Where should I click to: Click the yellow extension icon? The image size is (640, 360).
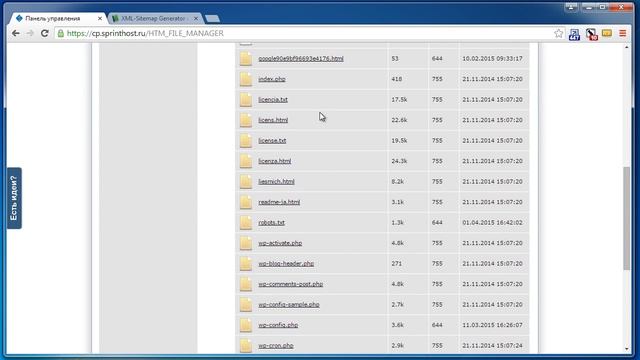pyautogui.click(x=607, y=33)
